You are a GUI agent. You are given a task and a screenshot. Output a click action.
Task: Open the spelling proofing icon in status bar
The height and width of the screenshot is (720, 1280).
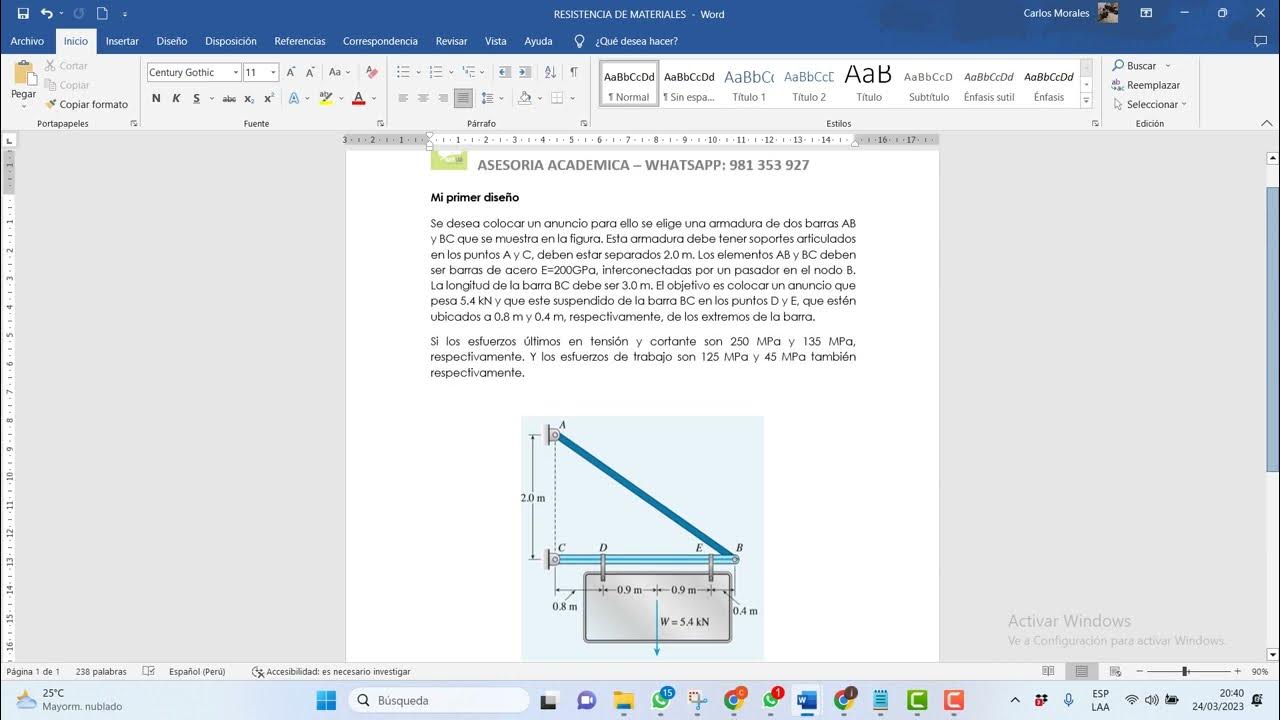coord(149,671)
